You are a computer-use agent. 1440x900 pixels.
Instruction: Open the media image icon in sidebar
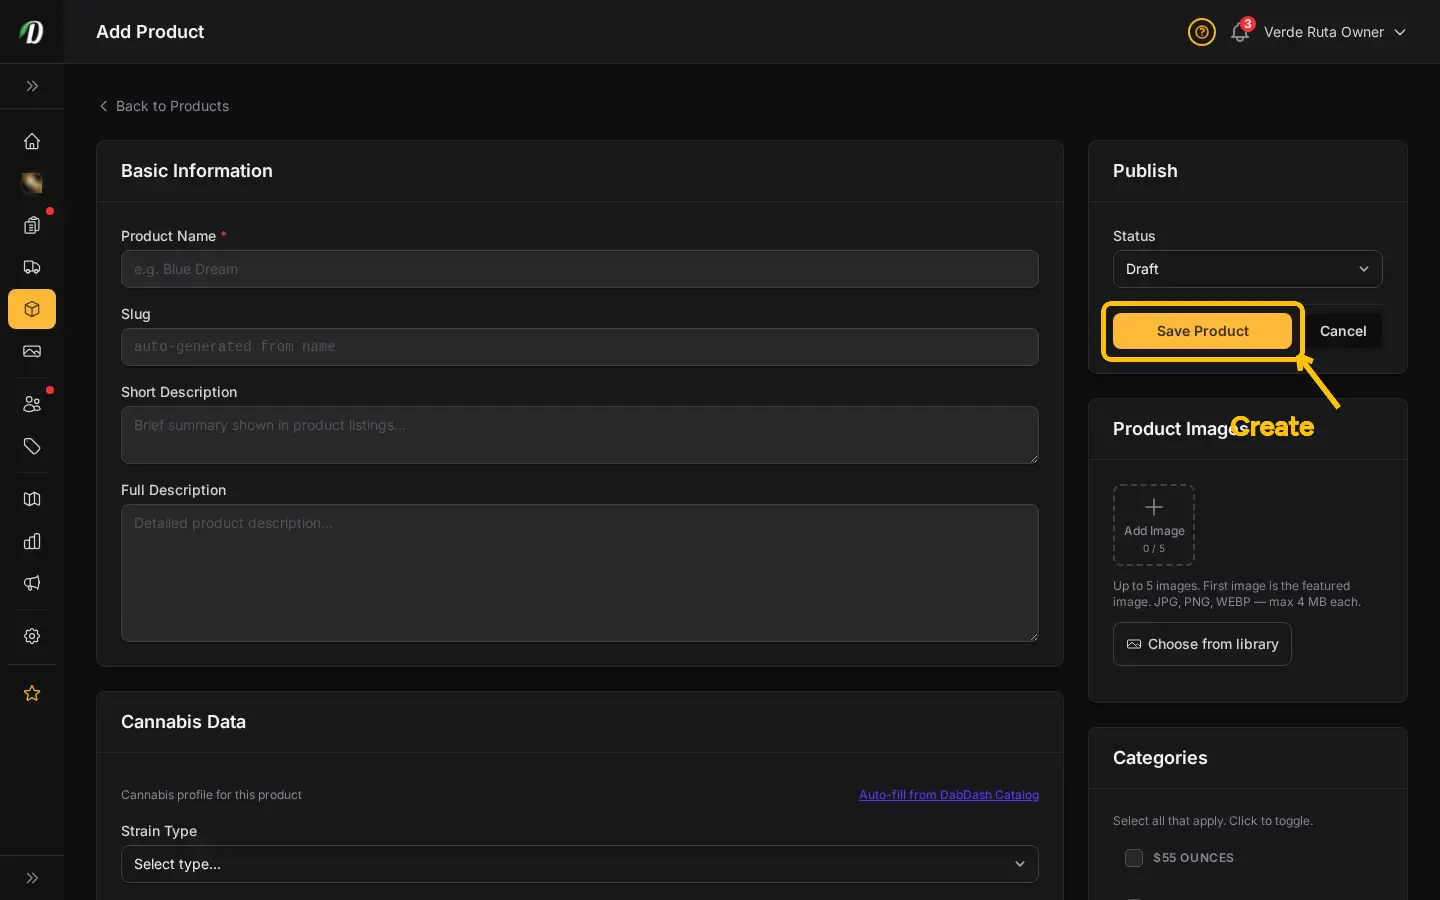click(32, 351)
